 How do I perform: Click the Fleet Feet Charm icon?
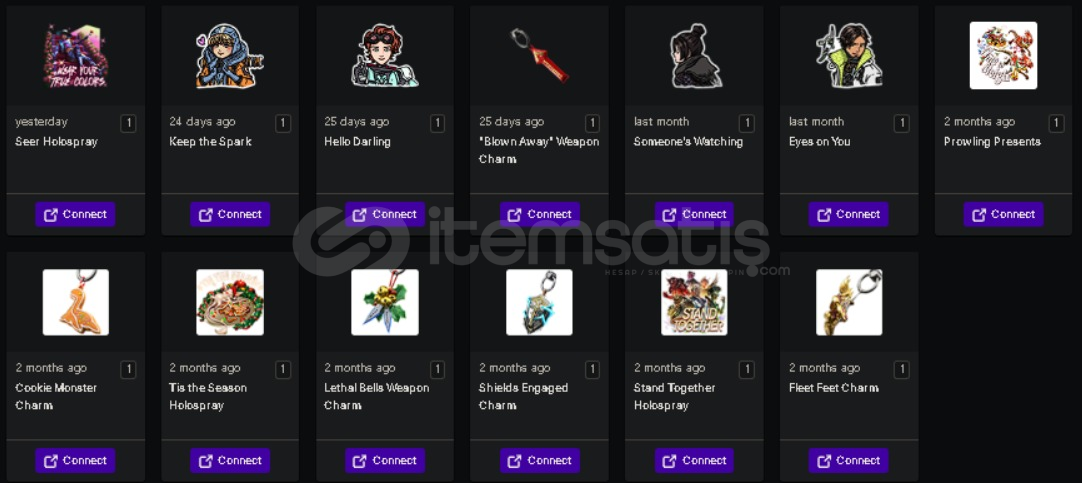click(849, 302)
